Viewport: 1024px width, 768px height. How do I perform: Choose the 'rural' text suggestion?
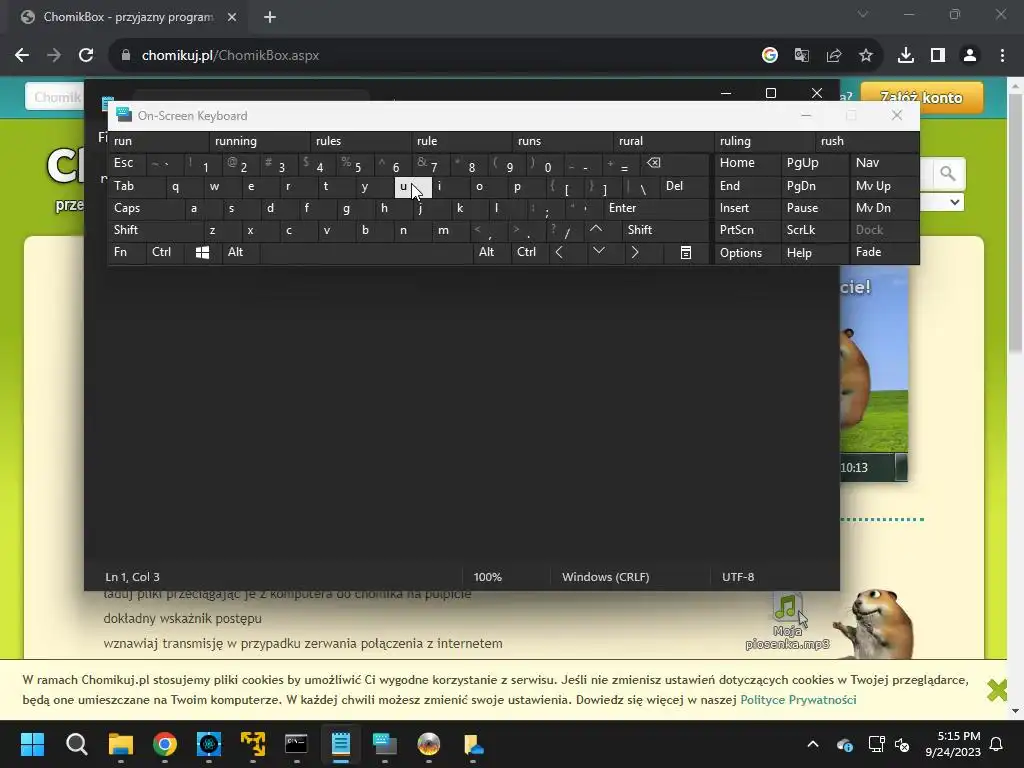664,141
